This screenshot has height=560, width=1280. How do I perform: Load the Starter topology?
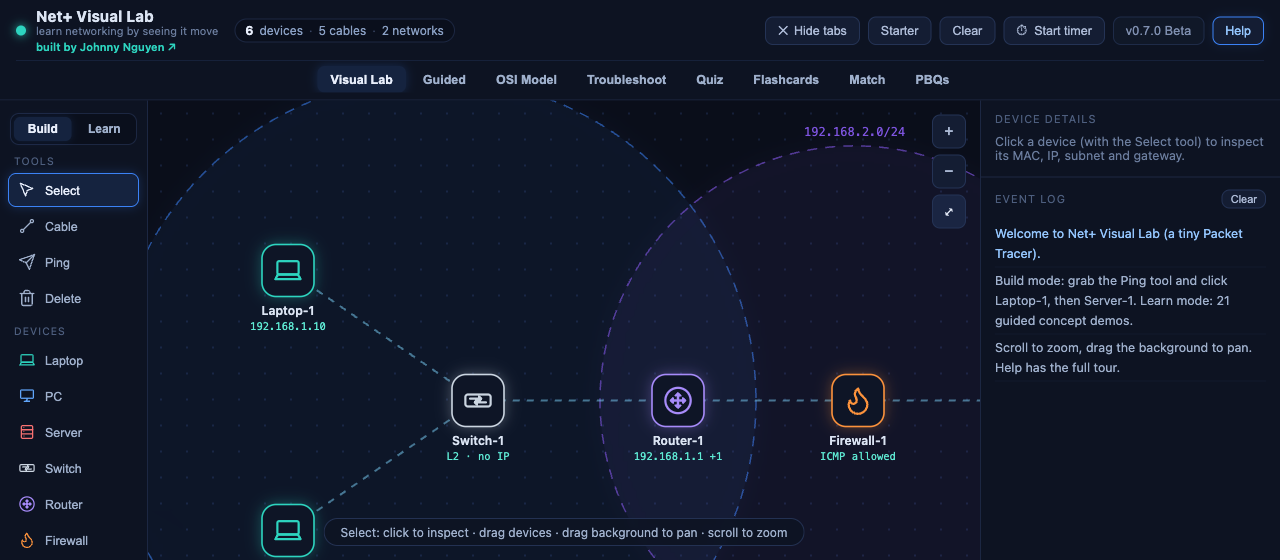coord(900,31)
